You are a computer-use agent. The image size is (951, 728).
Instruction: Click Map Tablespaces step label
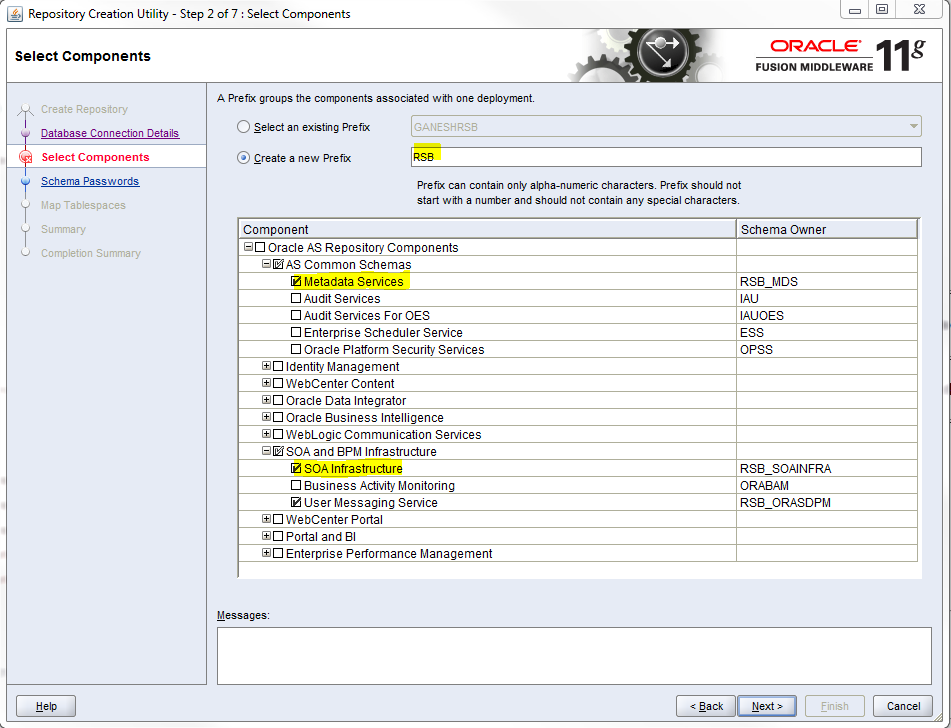click(83, 205)
